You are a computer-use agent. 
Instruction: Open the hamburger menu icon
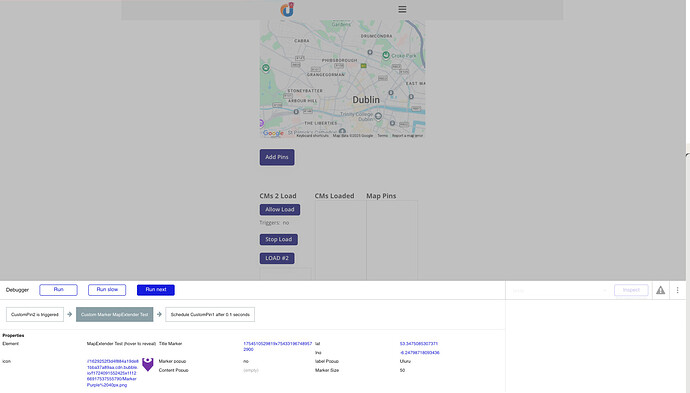[402, 9]
